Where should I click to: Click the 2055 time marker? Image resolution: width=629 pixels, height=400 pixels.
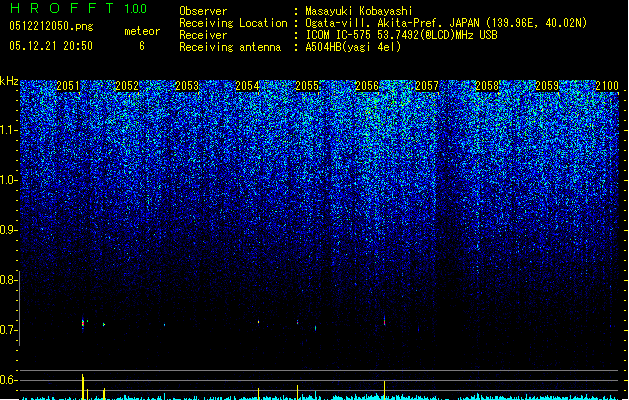(x=307, y=86)
